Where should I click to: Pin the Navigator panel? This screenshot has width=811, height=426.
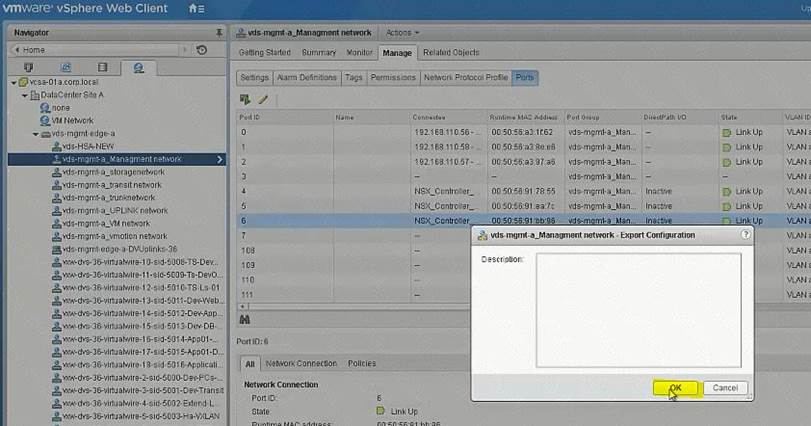[220, 33]
